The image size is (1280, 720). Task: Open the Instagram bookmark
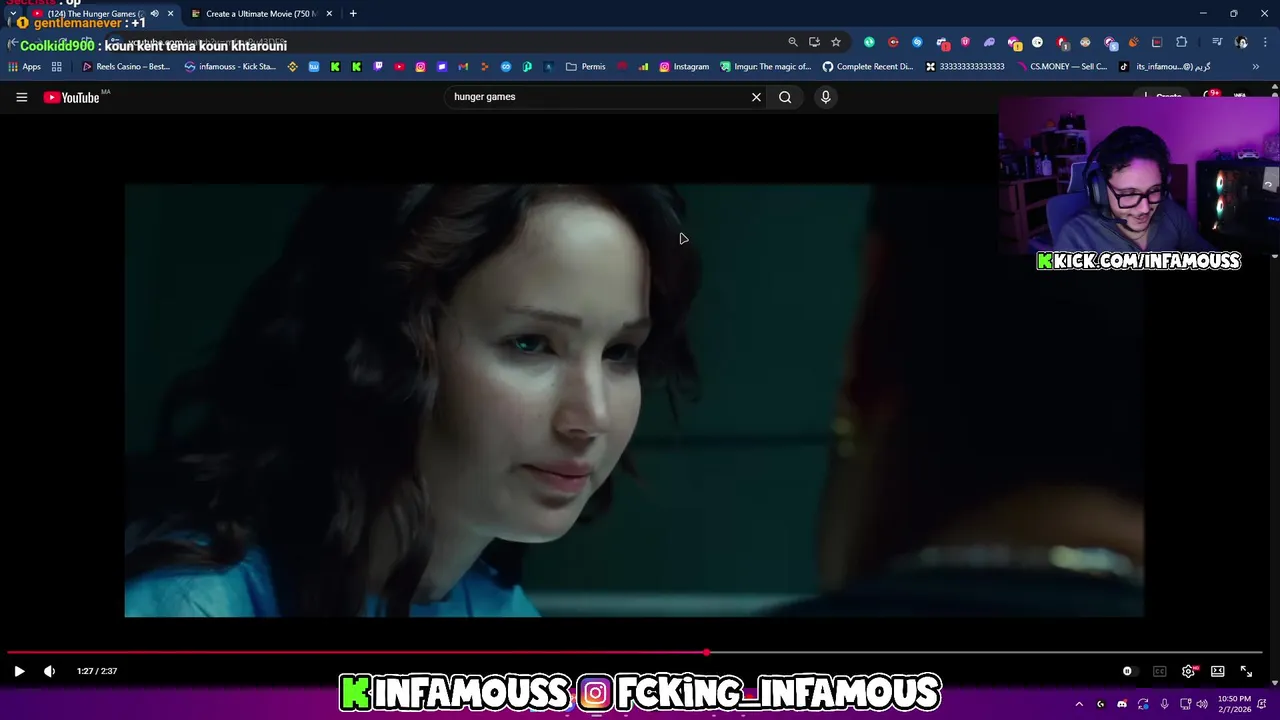(x=684, y=67)
